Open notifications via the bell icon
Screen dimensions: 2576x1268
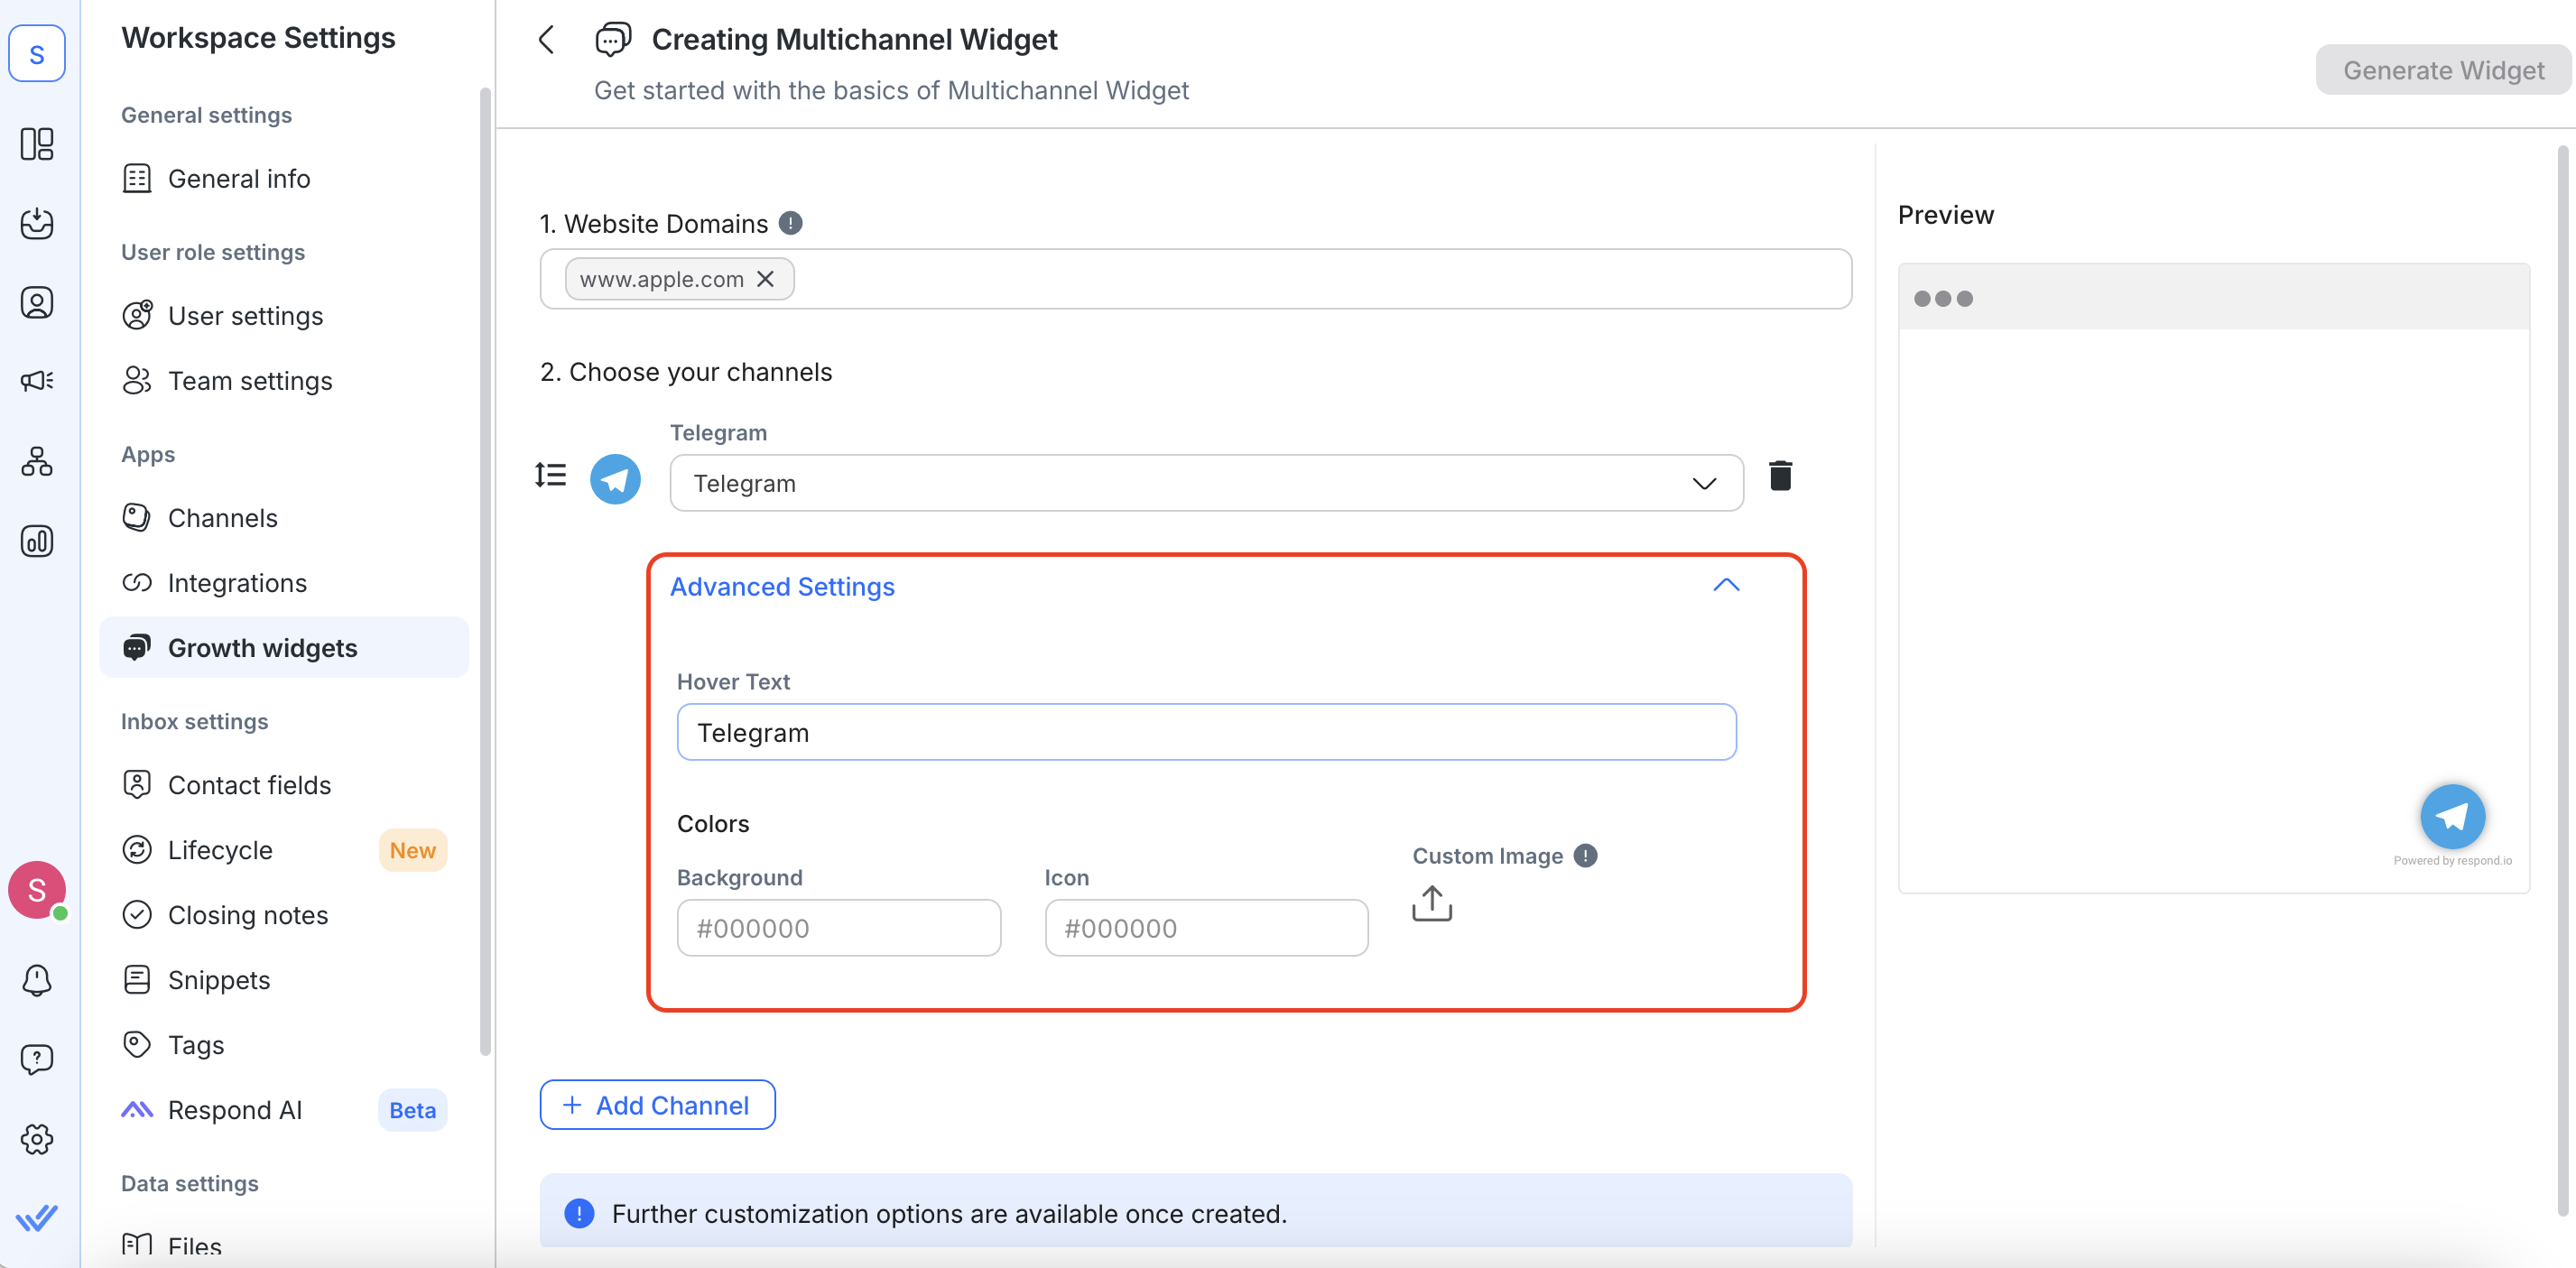tap(37, 981)
